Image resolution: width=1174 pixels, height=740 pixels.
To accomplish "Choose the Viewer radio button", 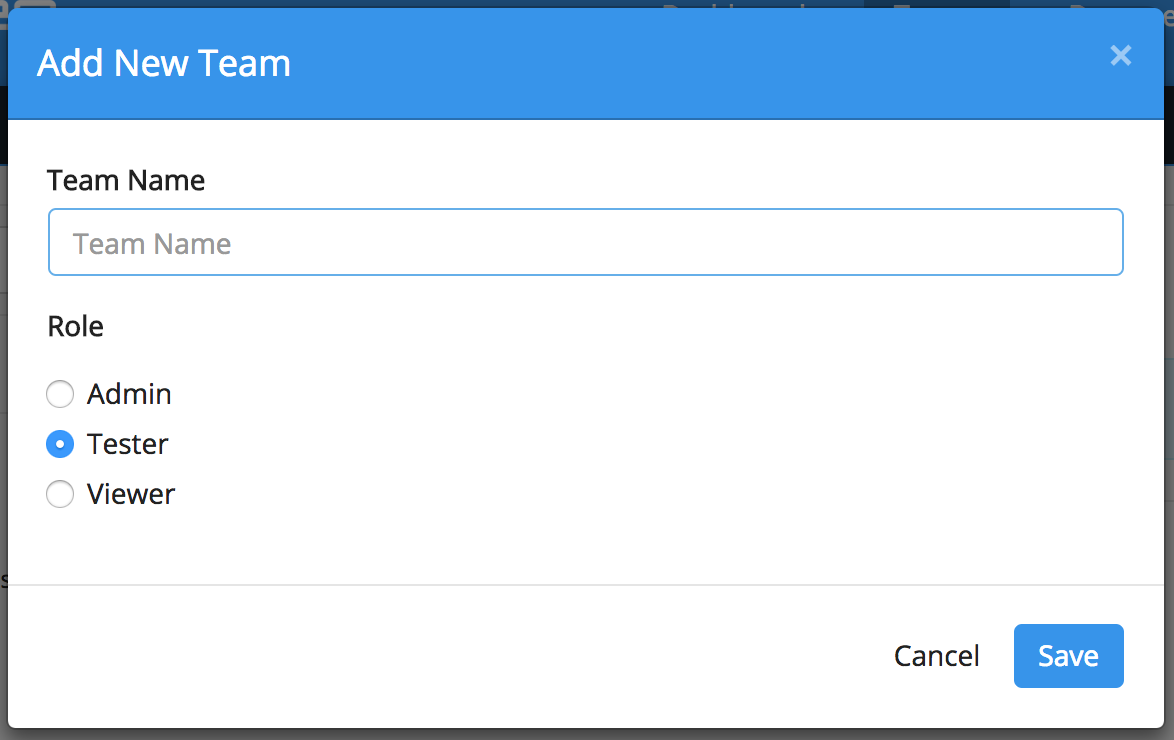I will (60, 494).
